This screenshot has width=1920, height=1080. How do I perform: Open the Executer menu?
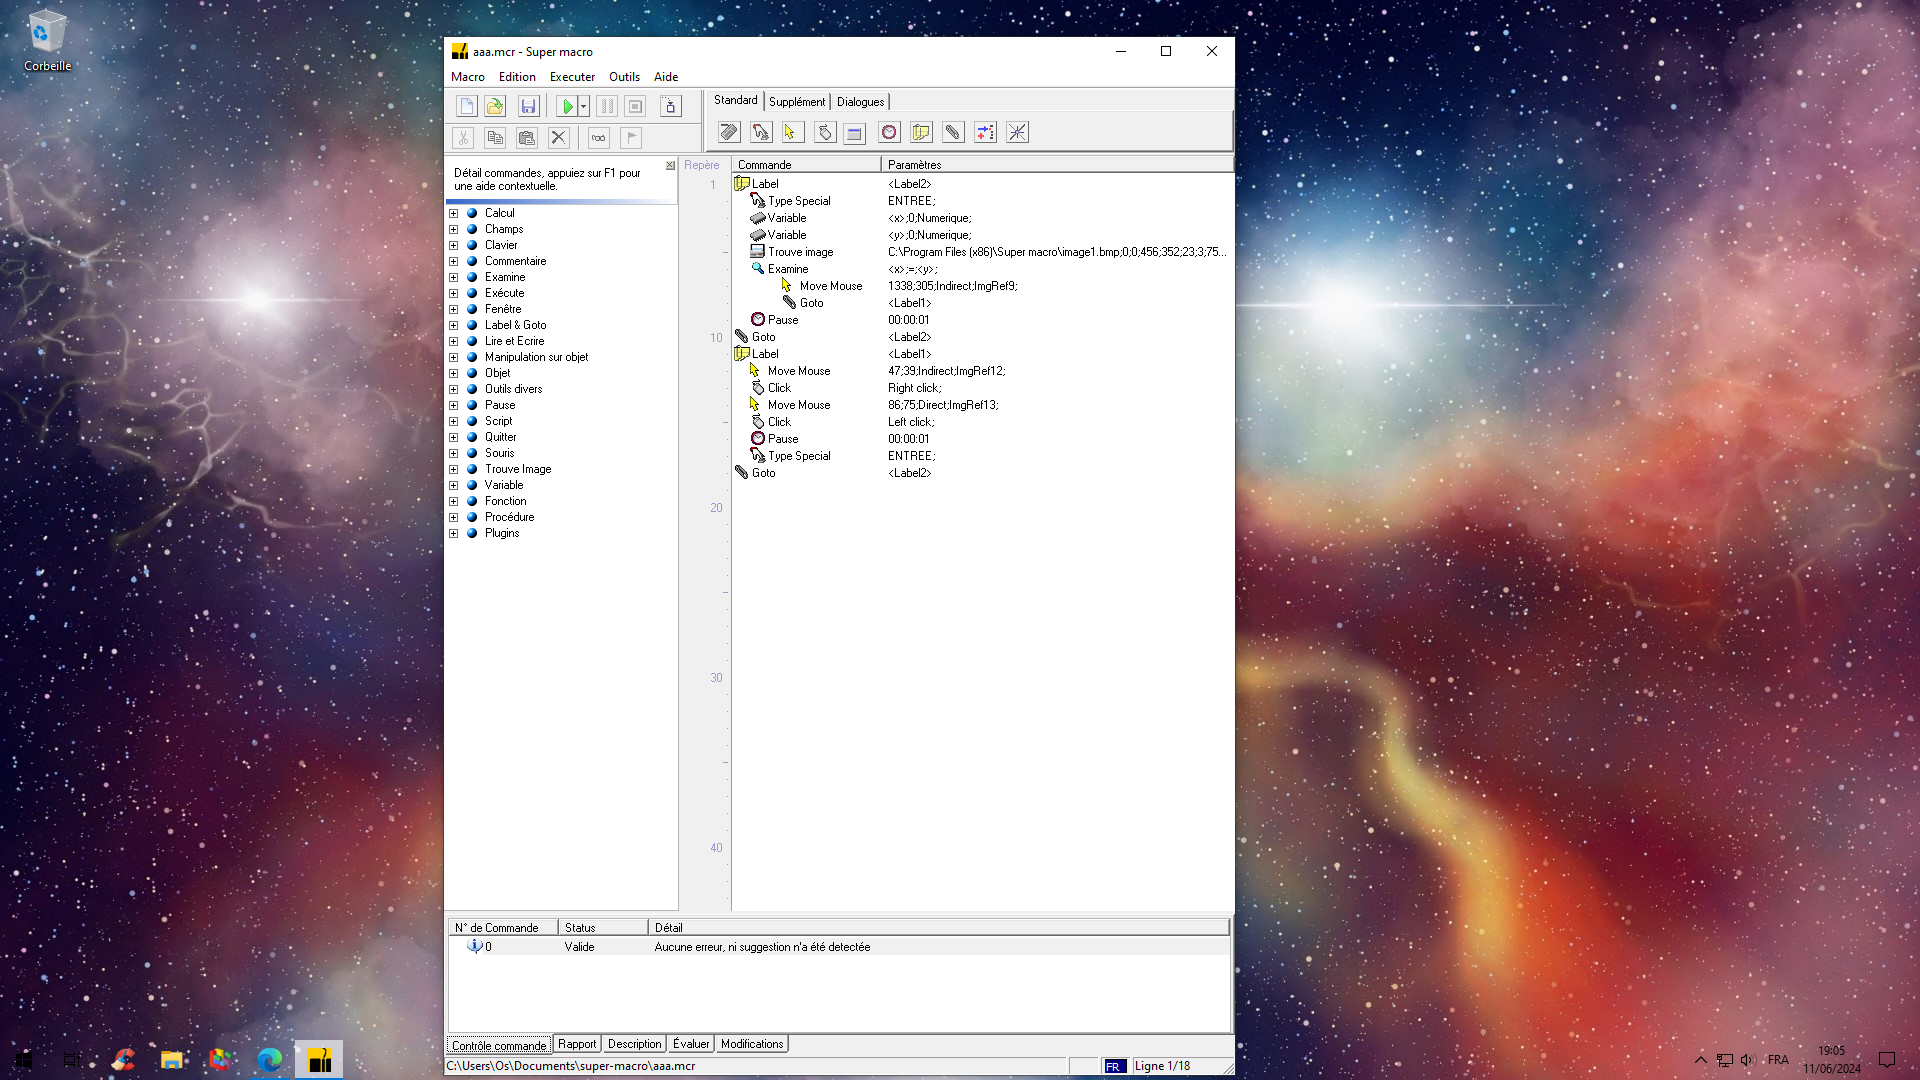pos(572,77)
